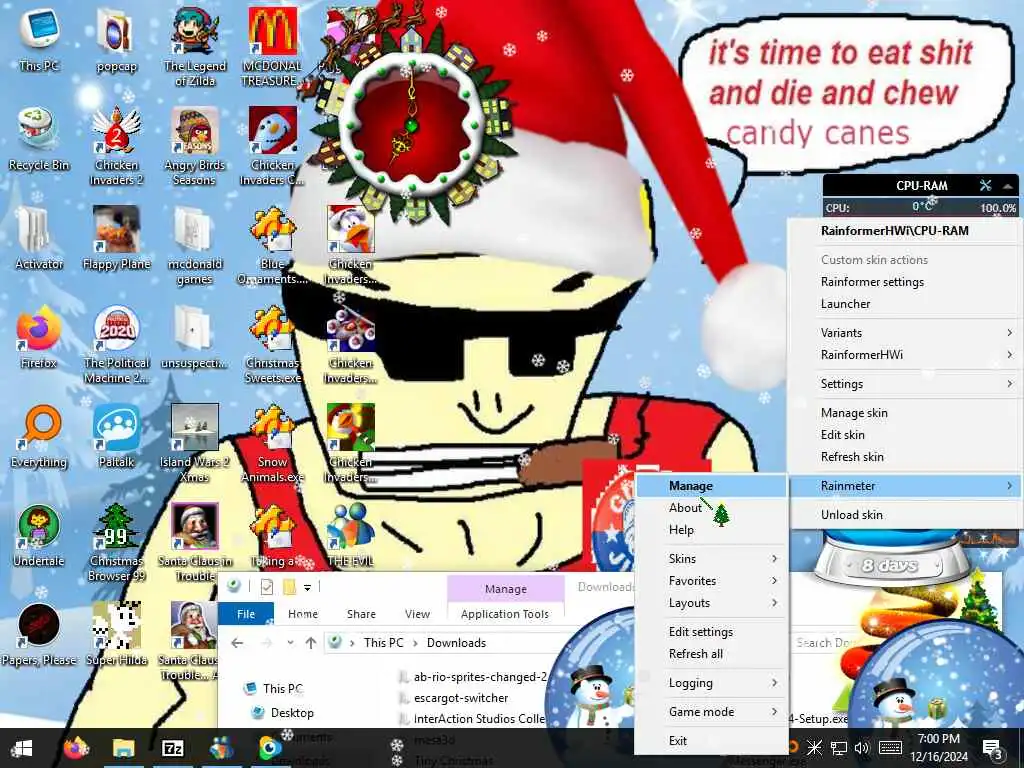Open McDonald Treasure desktop shortcut
Image resolution: width=1024 pixels, height=768 pixels.
[x=272, y=46]
